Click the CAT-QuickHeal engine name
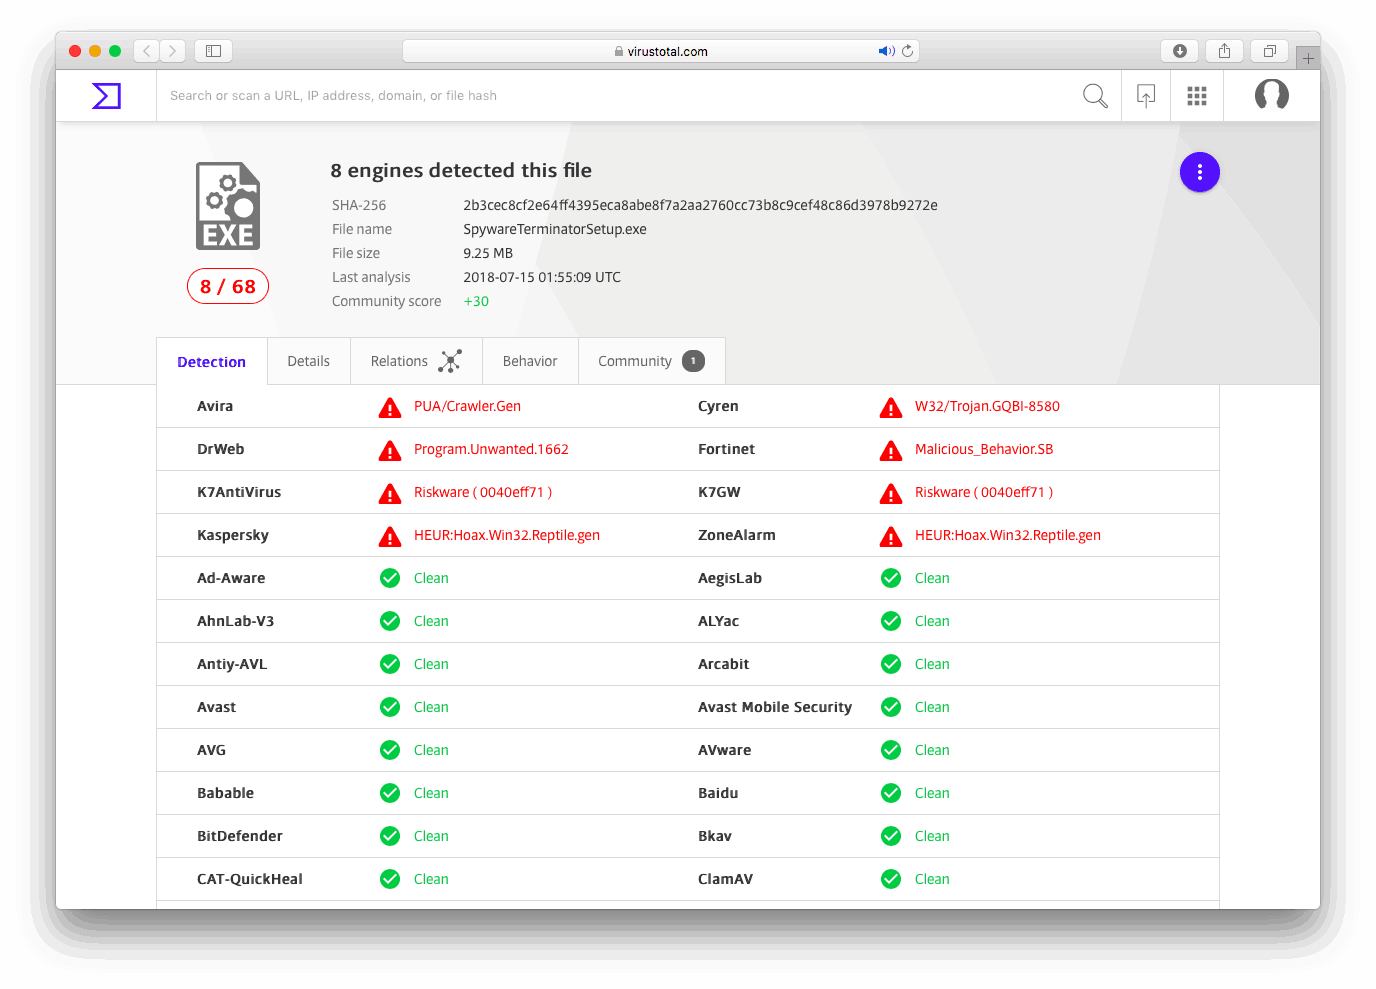Viewport: 1376px width, 989px height. coord(250,879)
